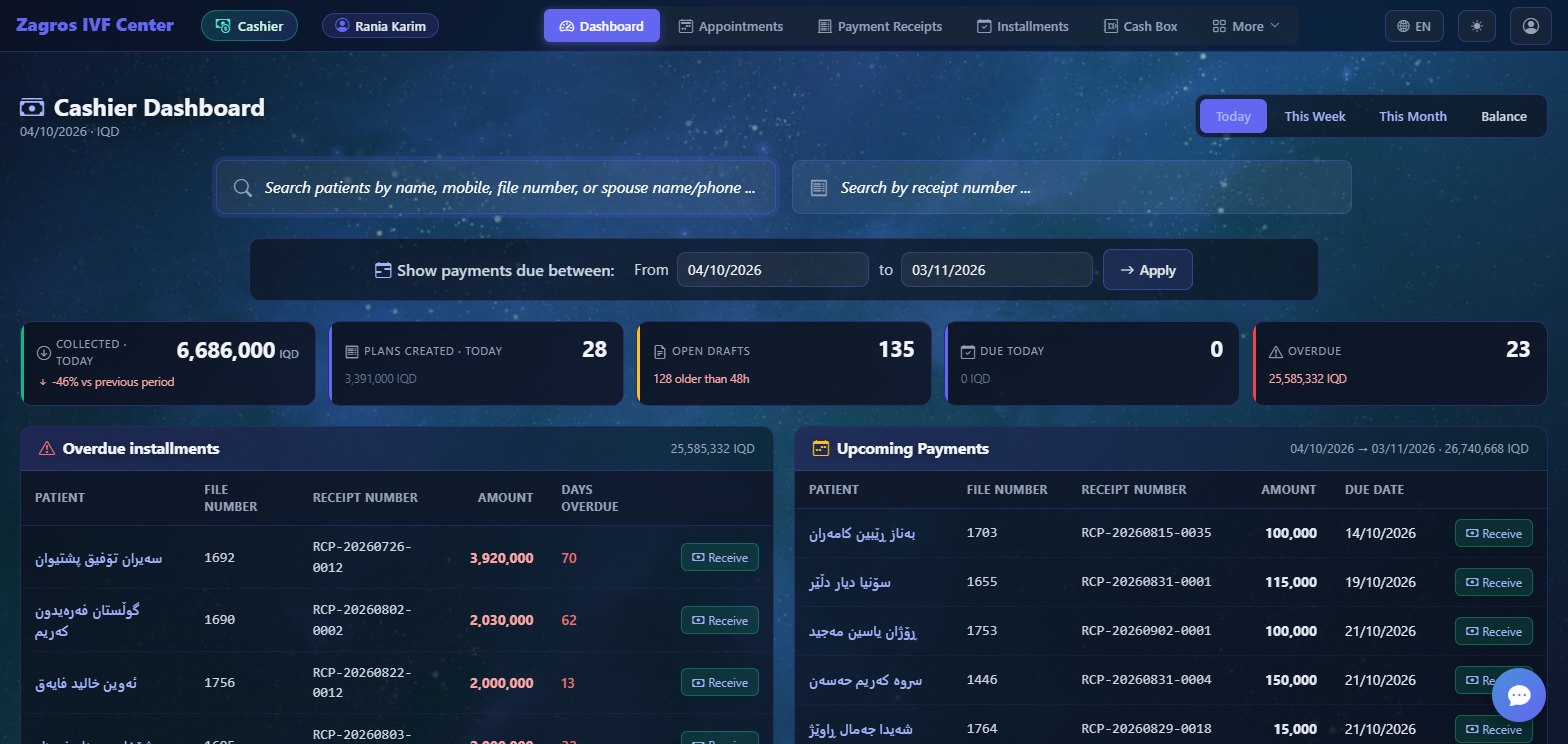Select the Balance period filter
This screenshot has height=744, width=1568.
click(x=1504, y=116)
